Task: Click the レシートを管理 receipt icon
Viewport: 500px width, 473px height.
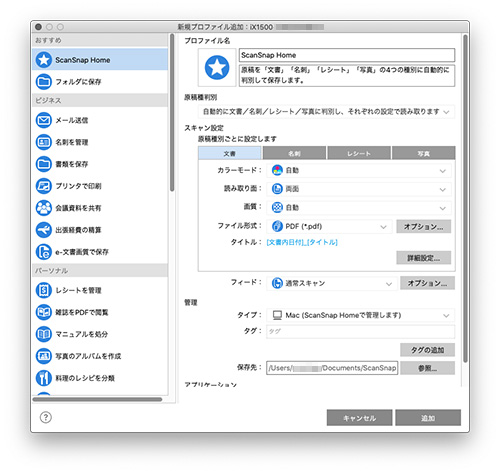Action: click(x=44, y=290)
